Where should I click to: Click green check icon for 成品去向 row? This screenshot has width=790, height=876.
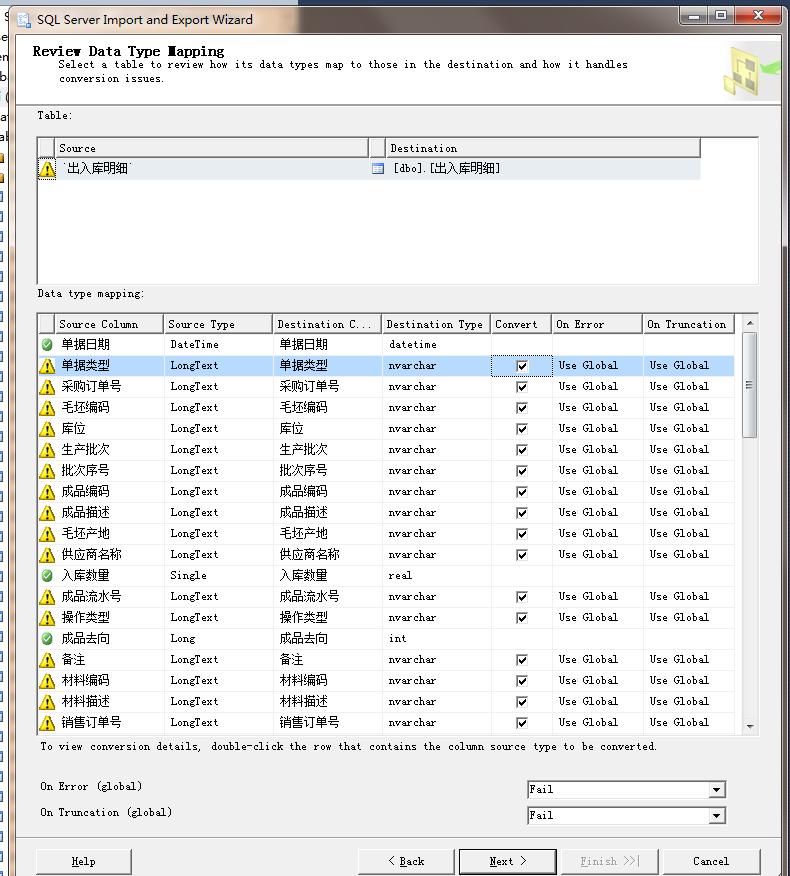point(47,639)
